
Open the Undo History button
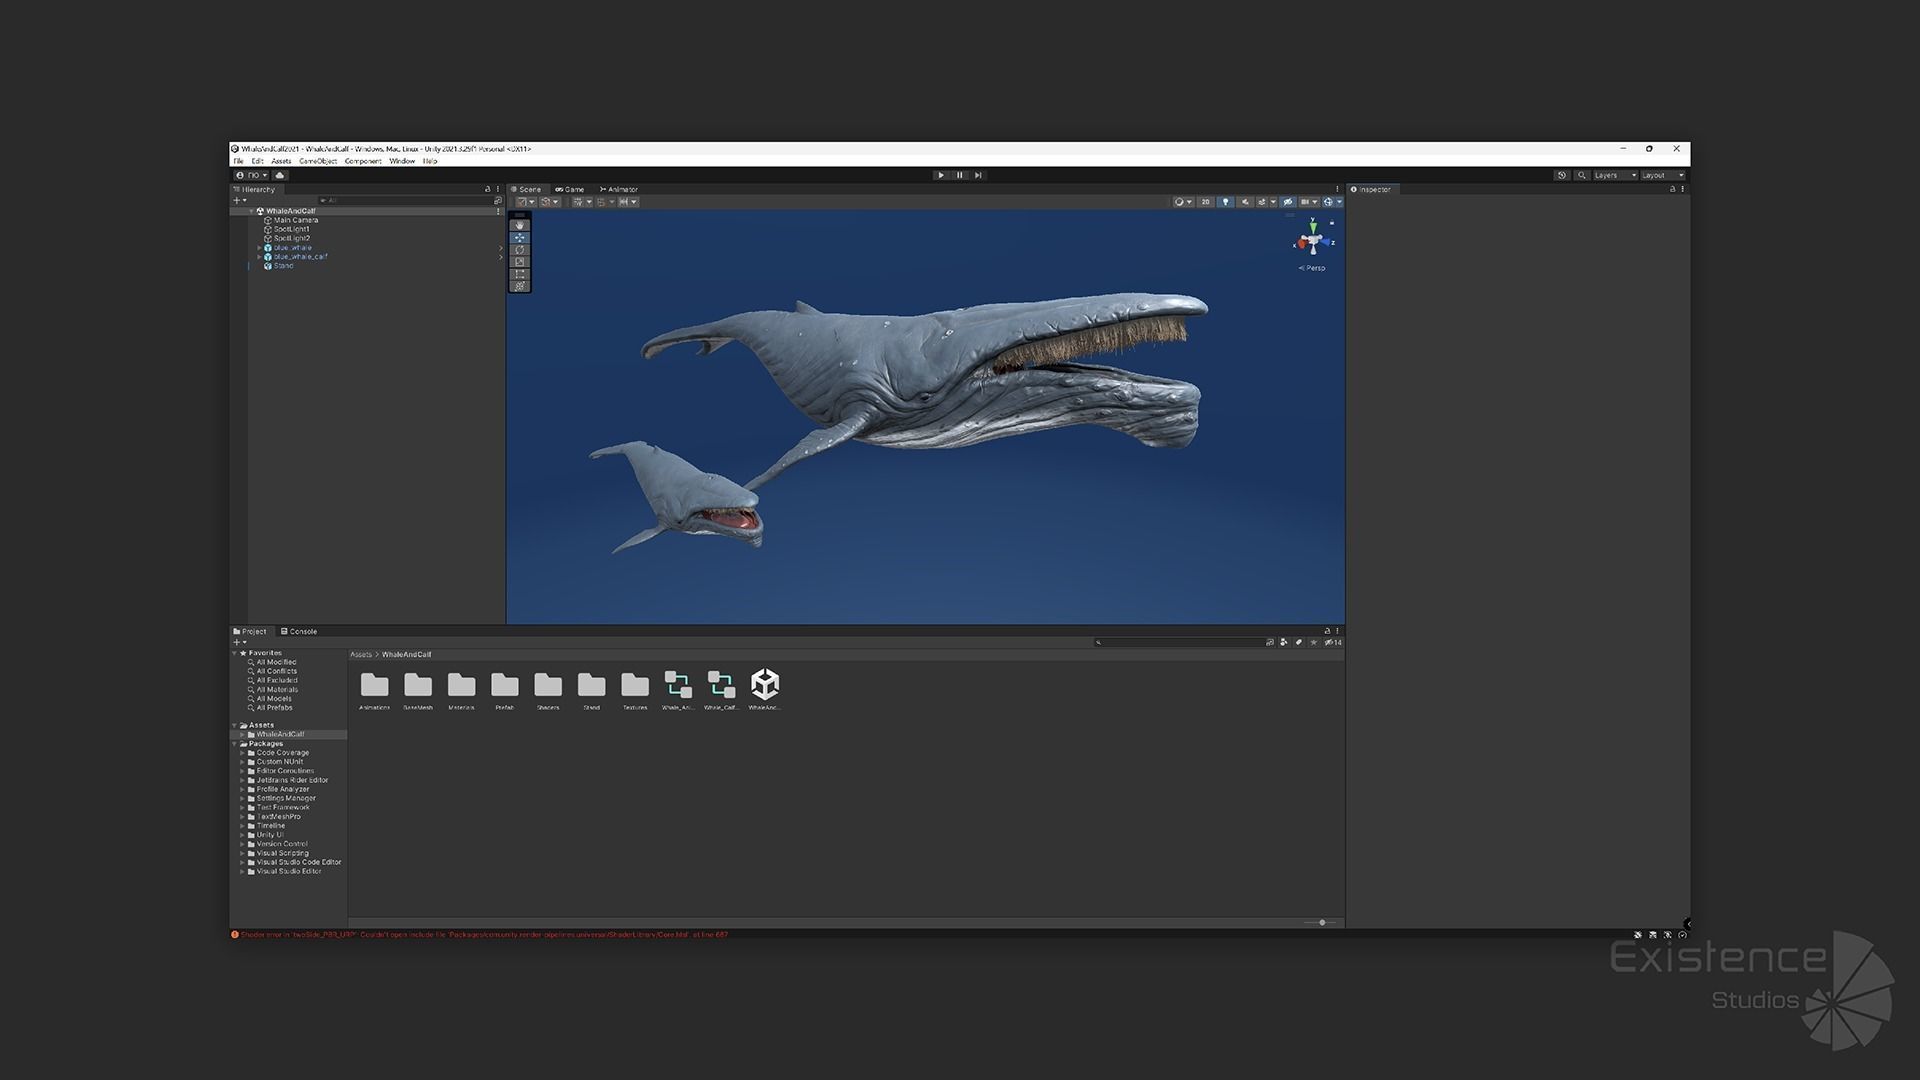point(1562,175)
